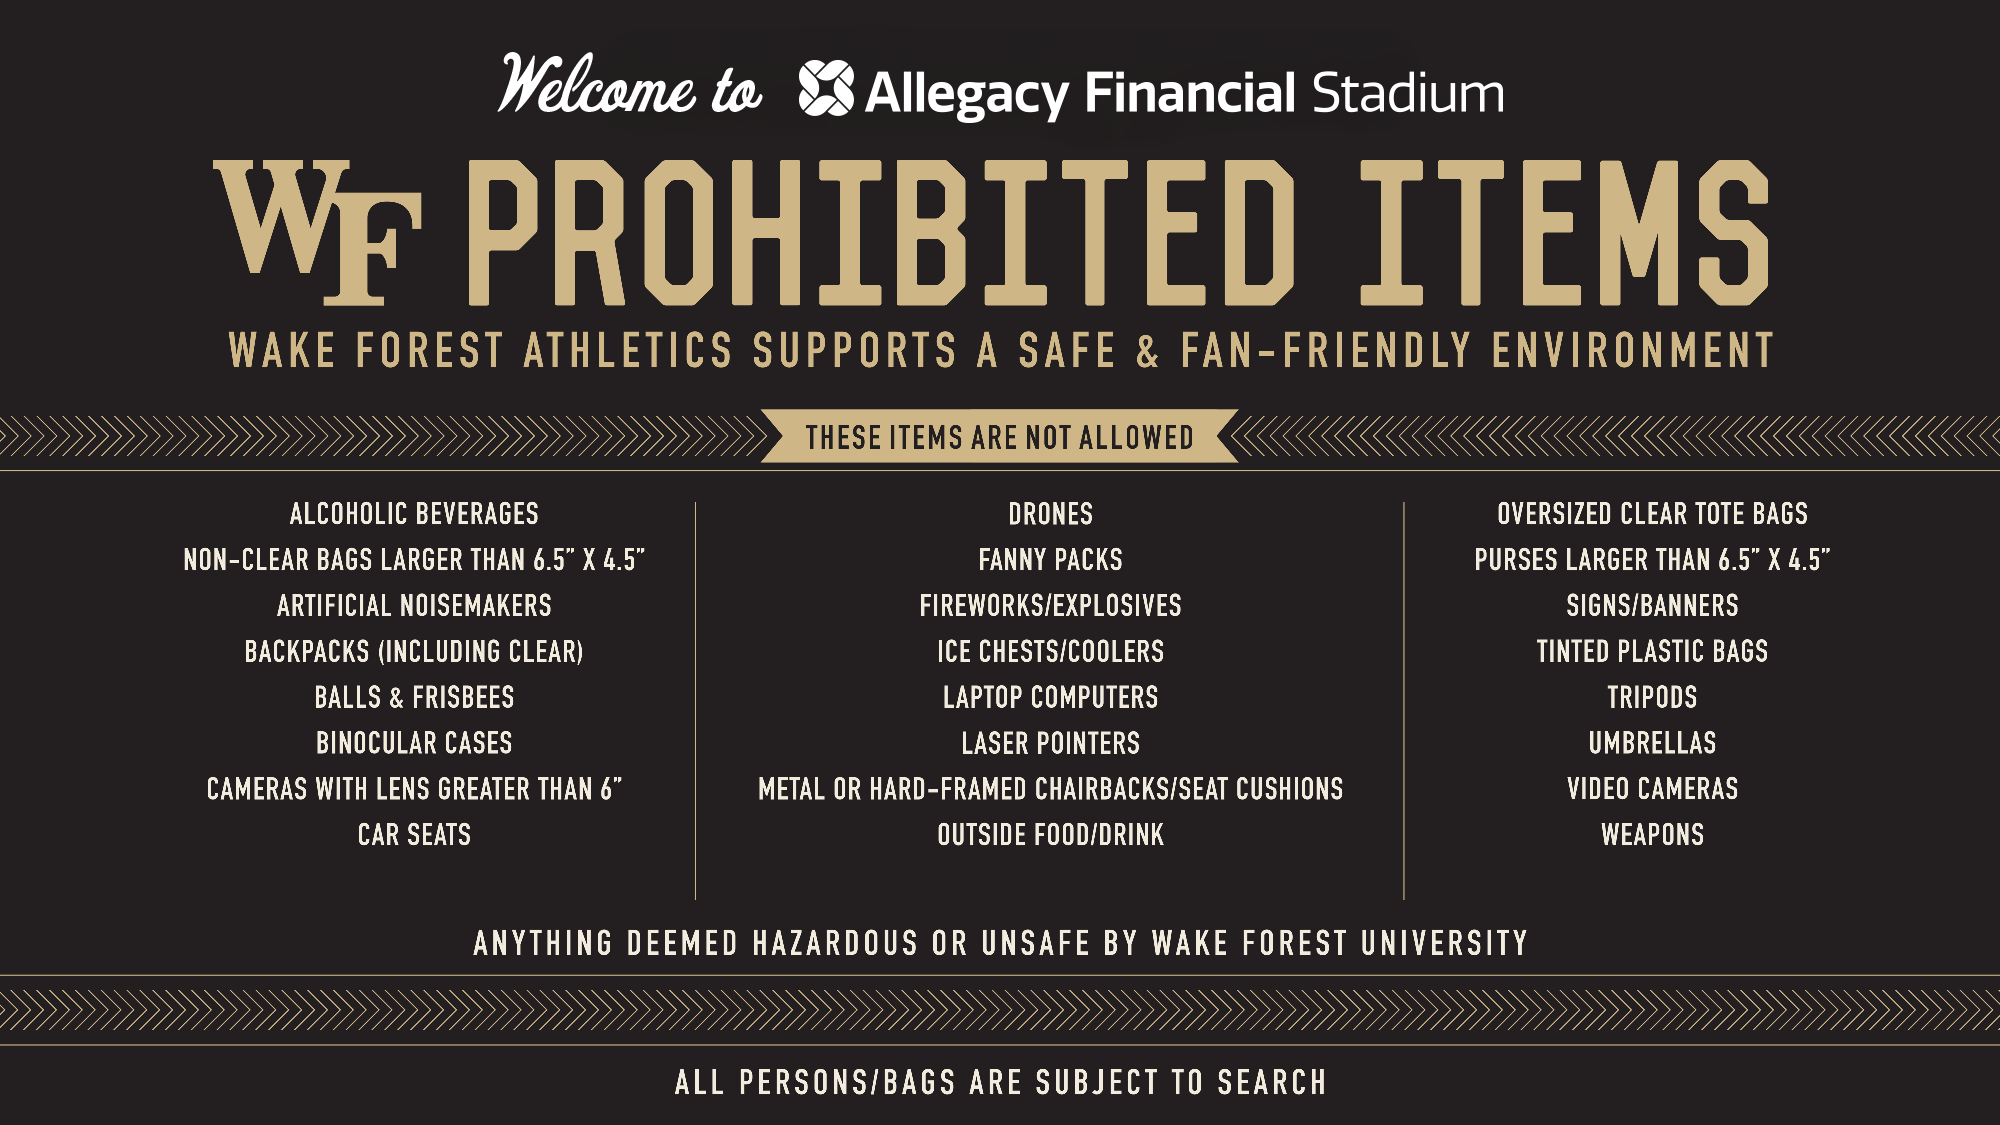Select the Alcoholic Beverages entry
This screenshot has width=2000, height=1125.
pyautogui.click(x=414, y=514)
